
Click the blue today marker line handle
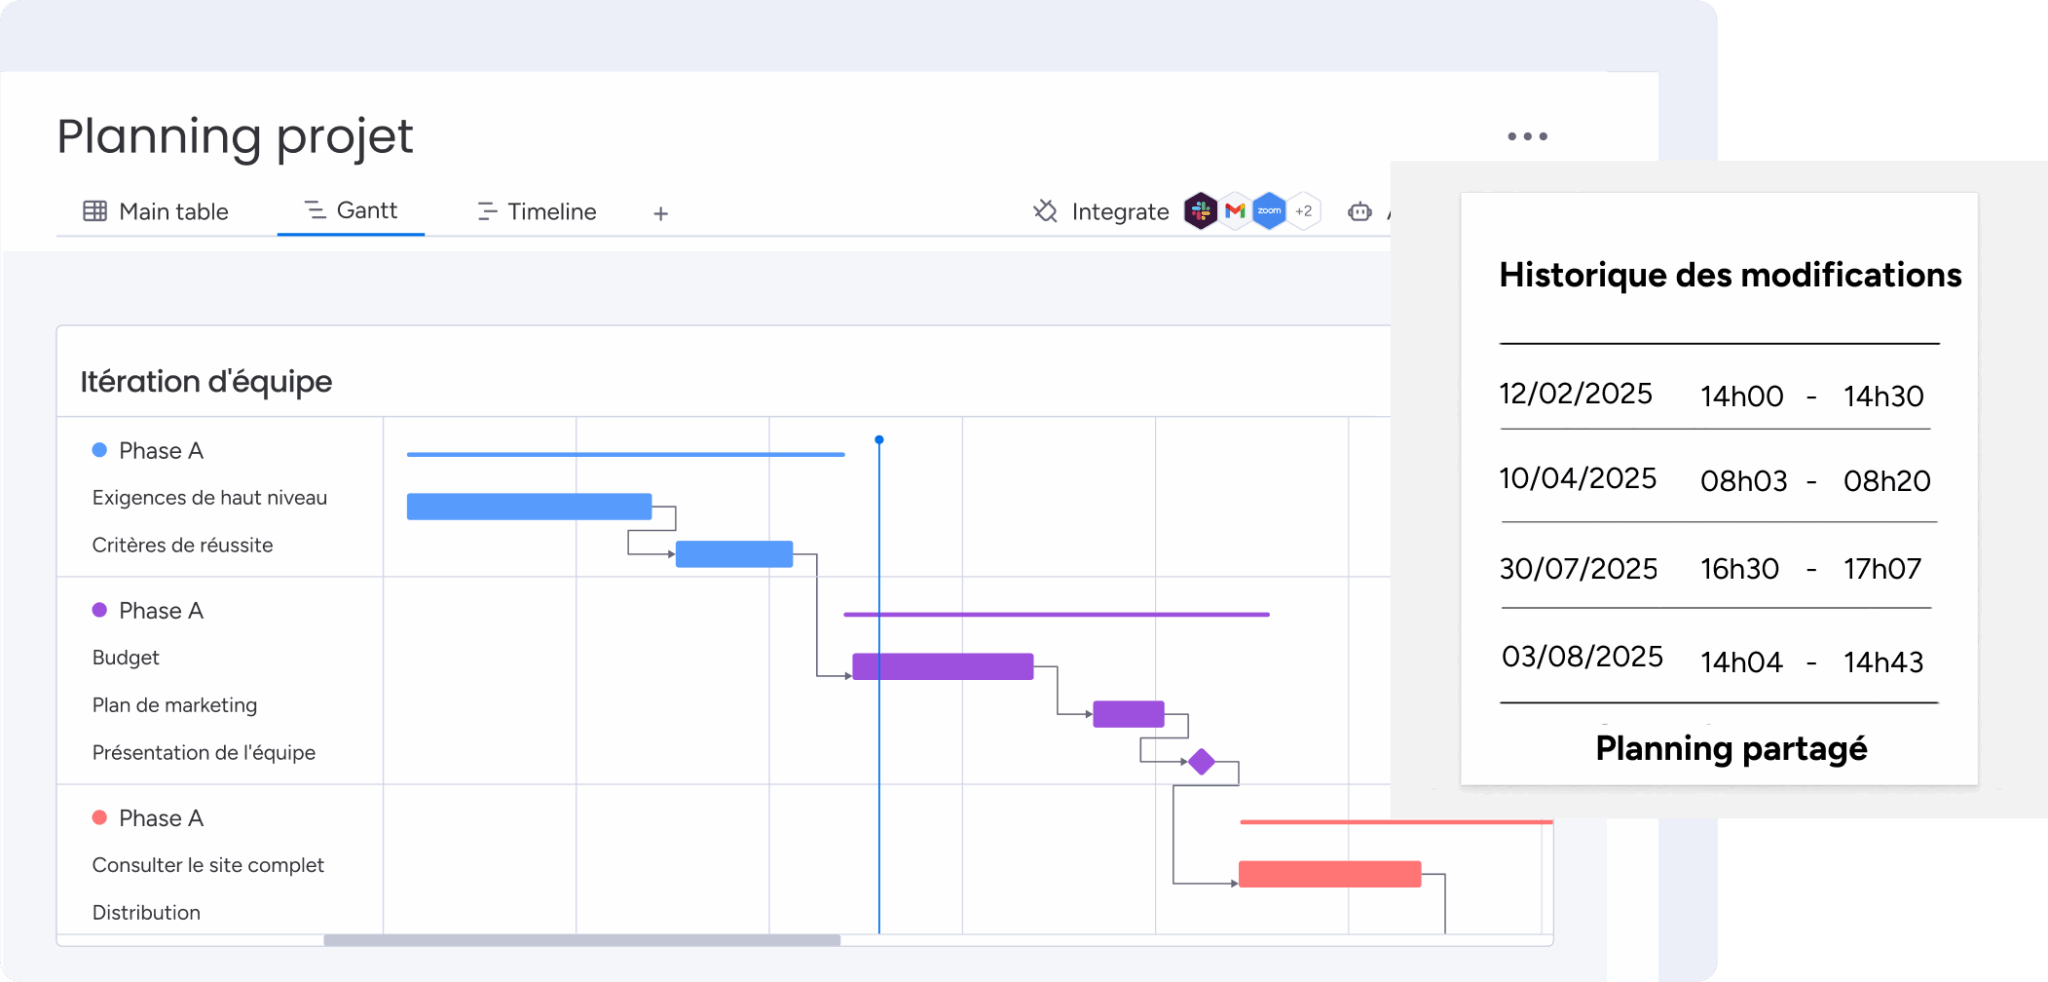pos(879,440)
